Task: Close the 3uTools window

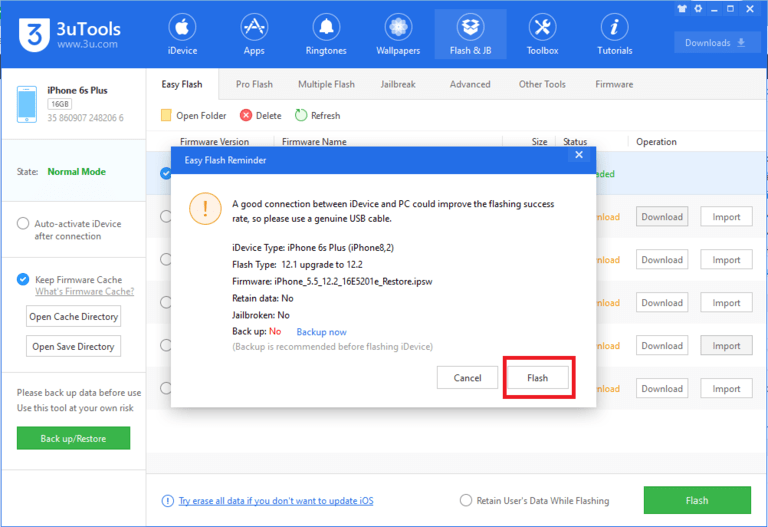Action: (x=750, y=9)
